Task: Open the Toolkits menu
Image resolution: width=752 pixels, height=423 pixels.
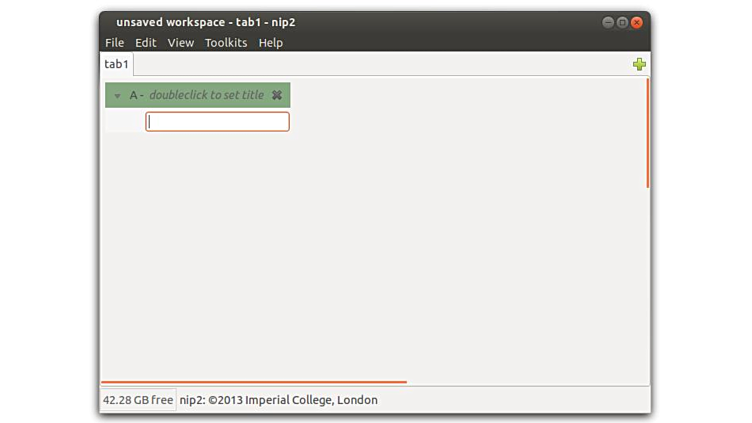Action: point(226,43)
